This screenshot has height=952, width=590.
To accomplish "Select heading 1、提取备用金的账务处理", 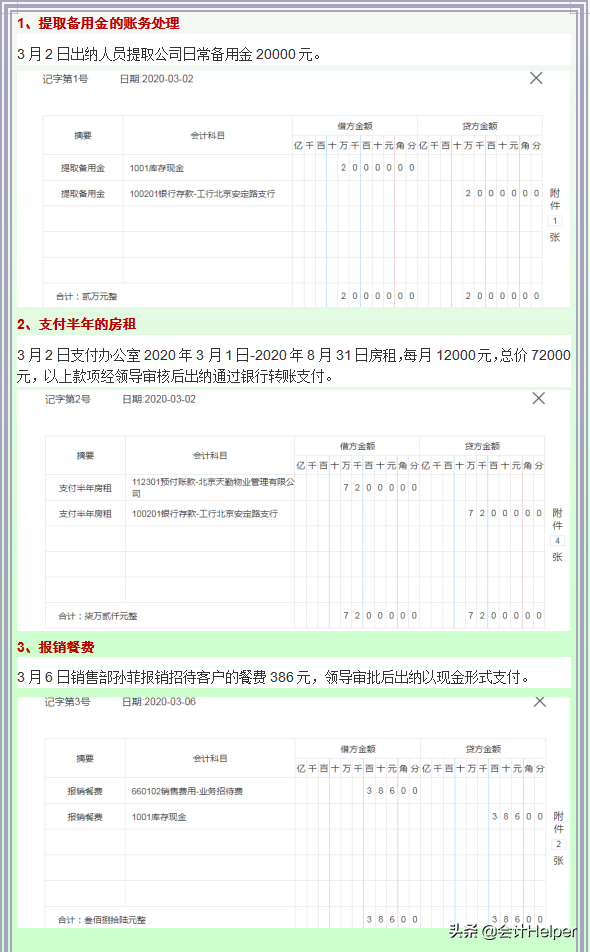I will click(x=98, y=23).
